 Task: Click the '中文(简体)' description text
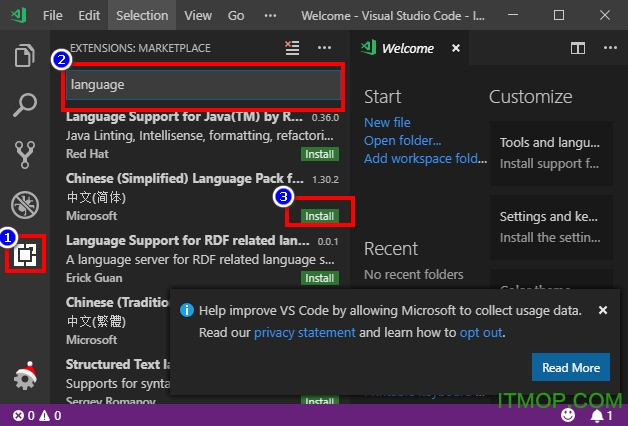coord(96,197)
